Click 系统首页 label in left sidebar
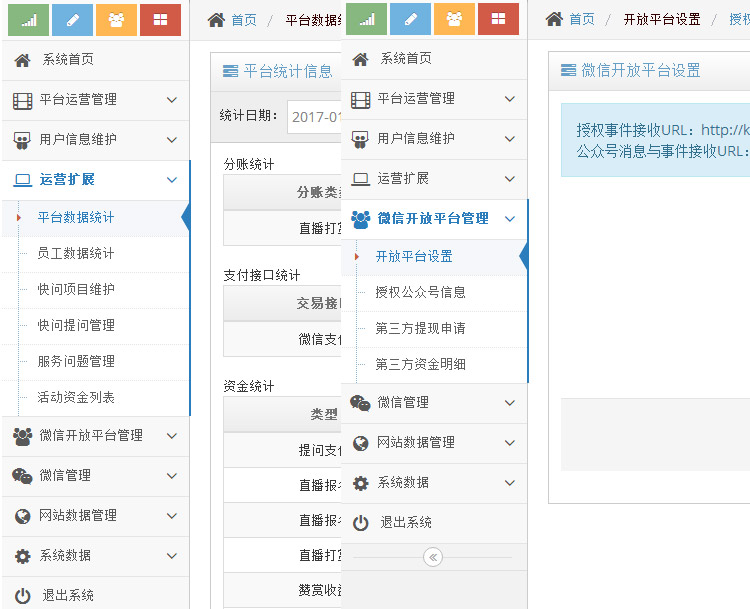The height and width of the screenshot is (609, 750). coord(68,60)
